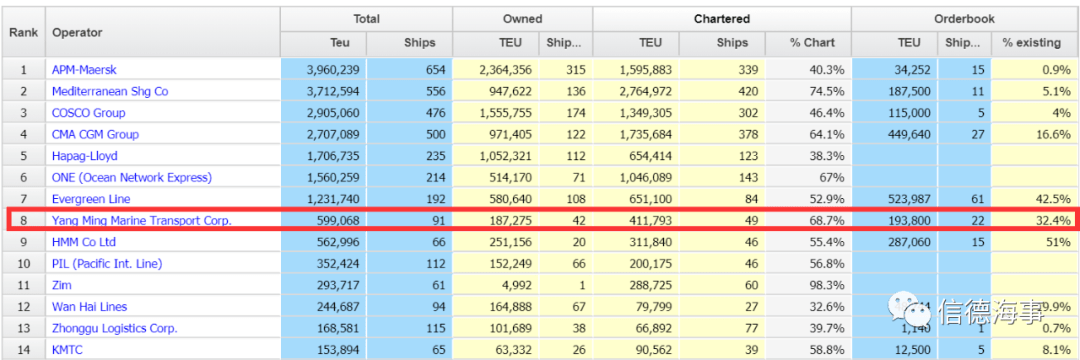Open the ONE (Ocean Network Express) link
Image resolution: width=1080 pixels, height=360 pixels.
[132, 178]
